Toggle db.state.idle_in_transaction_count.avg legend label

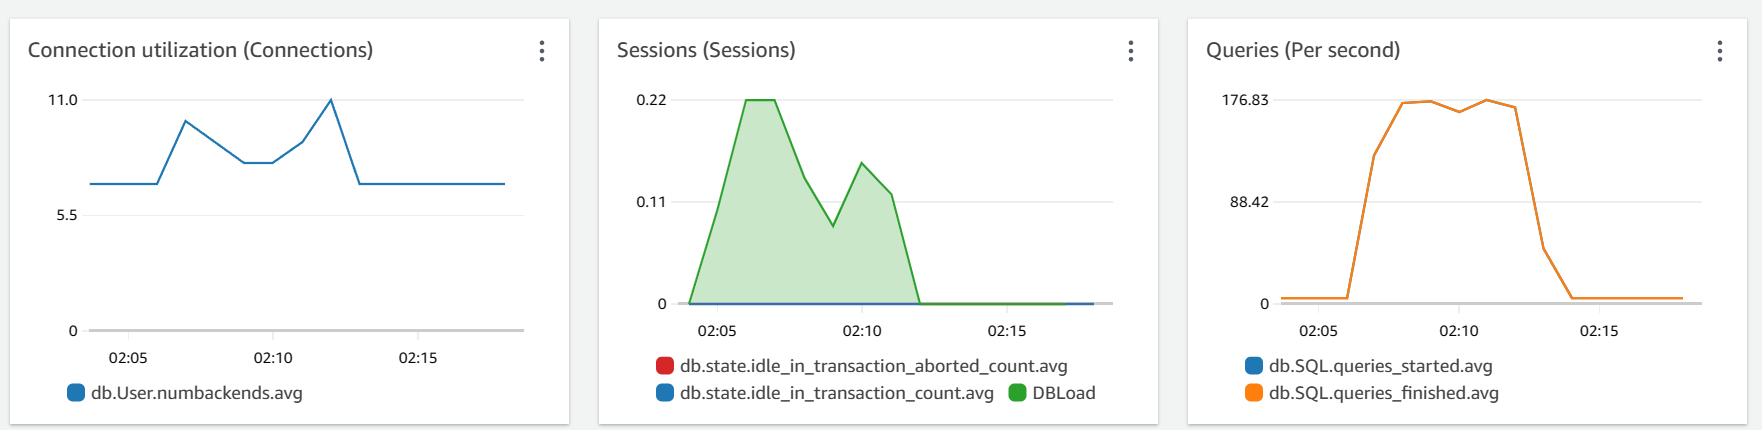pos(837,393)
